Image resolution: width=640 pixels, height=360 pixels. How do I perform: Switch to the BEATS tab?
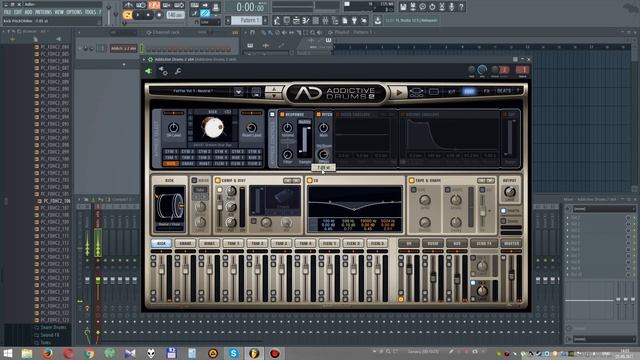click(x=504, y=91)
